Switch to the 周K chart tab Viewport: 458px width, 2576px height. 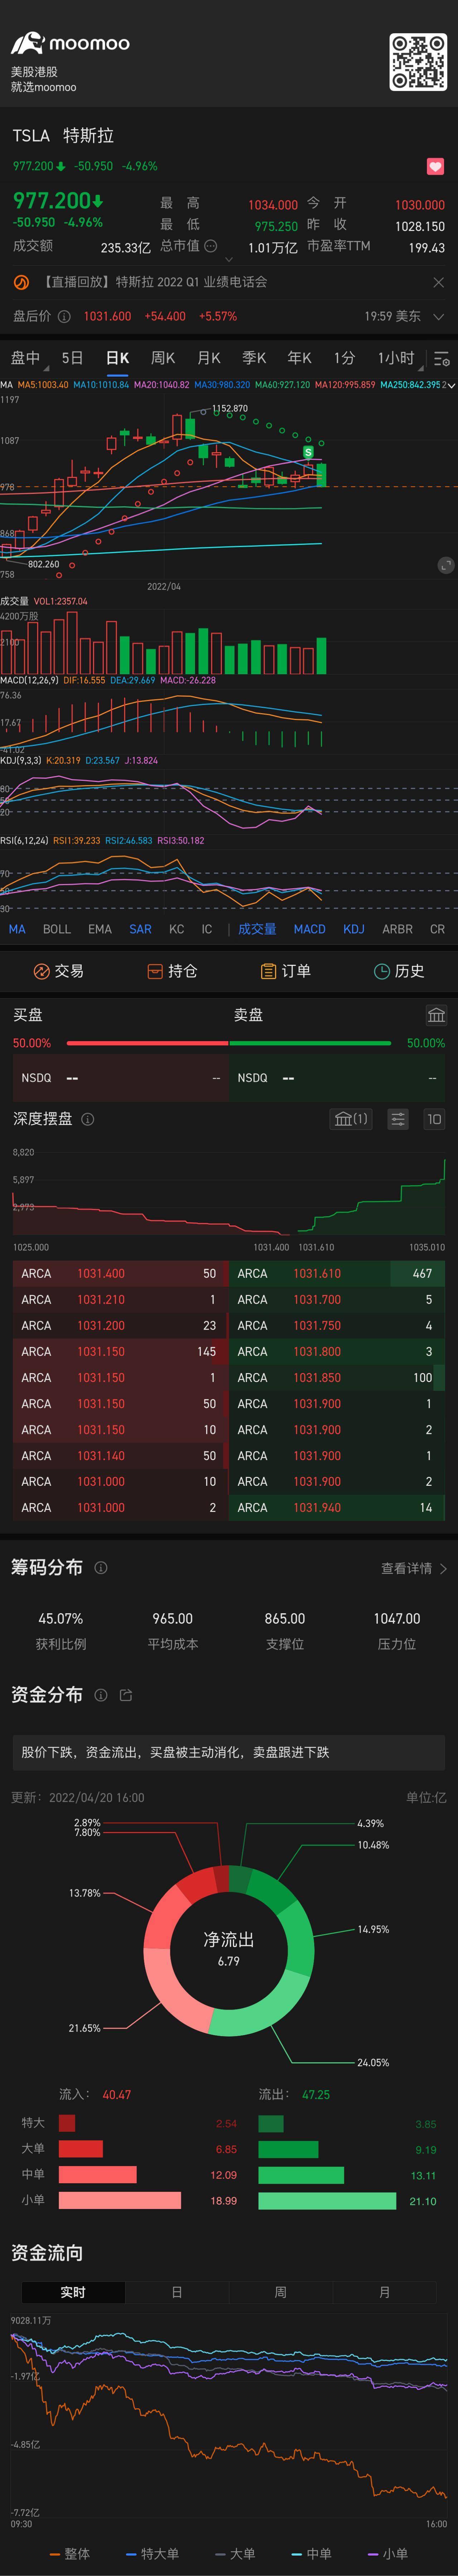click(163, 358)
